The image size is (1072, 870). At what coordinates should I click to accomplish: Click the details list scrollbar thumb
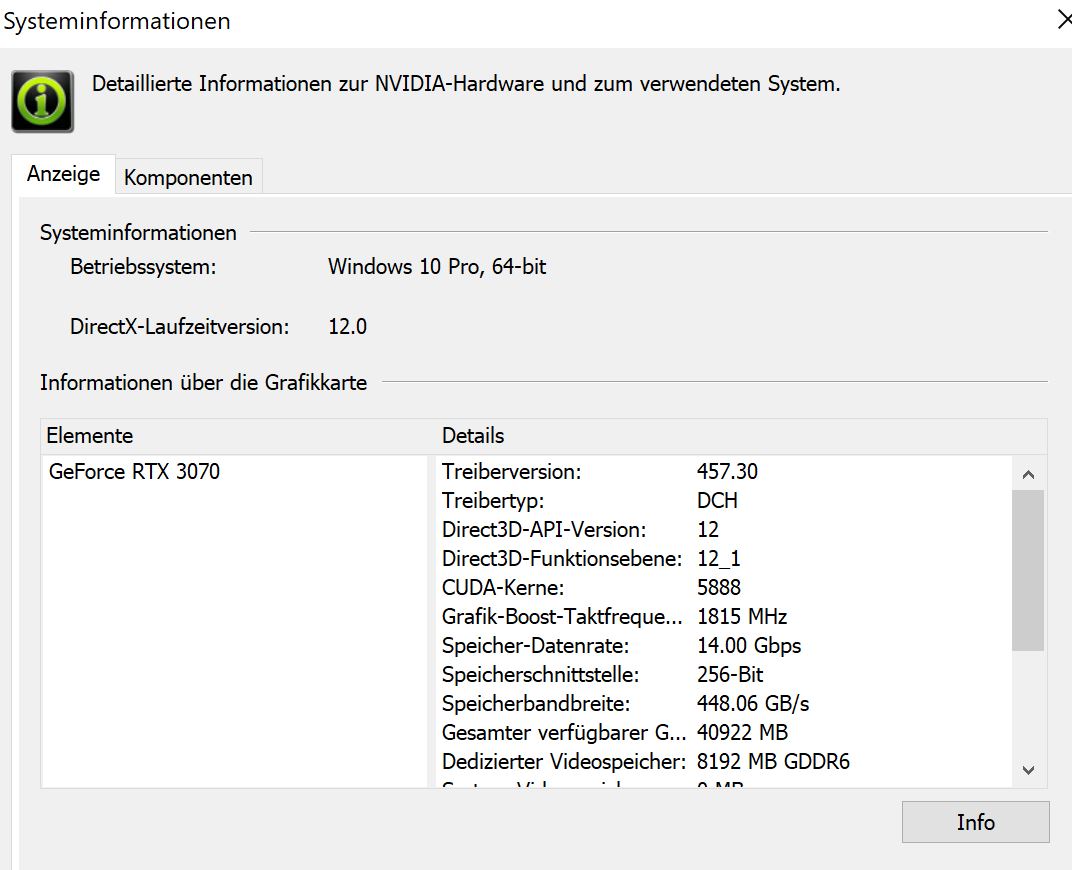1028,570
